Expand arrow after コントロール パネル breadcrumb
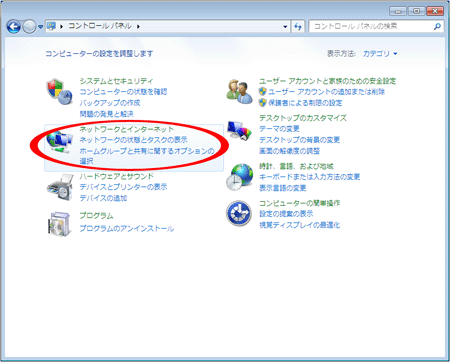The width and height of the screenshot is (450, 362). coord(138,26)
